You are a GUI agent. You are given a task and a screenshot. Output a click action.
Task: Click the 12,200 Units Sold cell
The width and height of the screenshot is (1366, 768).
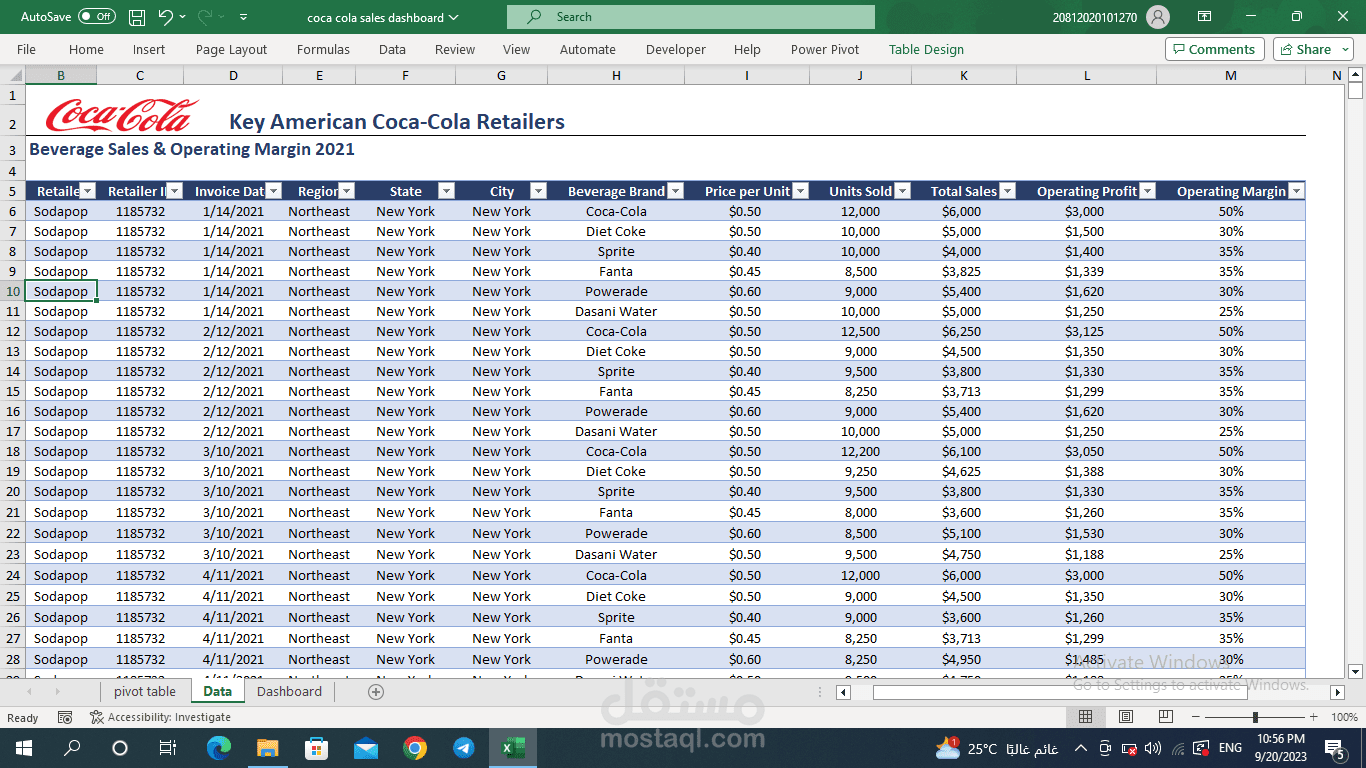tap(860, 451)
